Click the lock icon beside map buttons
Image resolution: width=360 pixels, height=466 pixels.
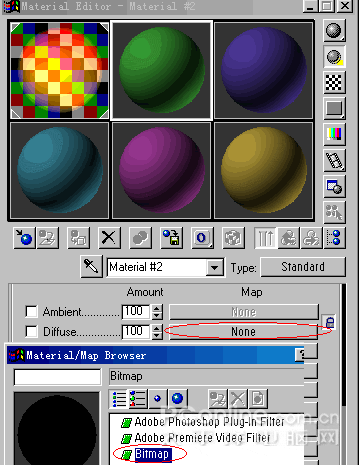[x=329, y=323]
